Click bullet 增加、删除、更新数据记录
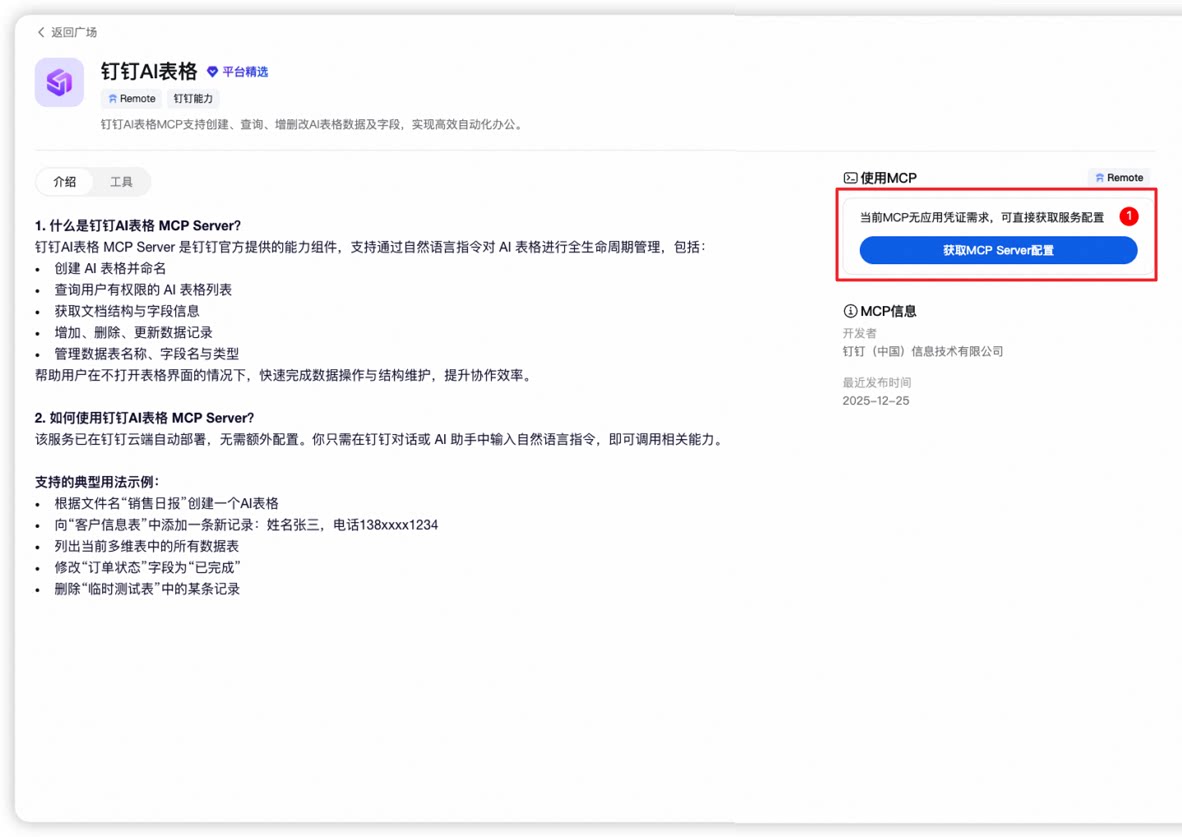The height and width of the screenshot is (837, 1182). pos(133,333)
